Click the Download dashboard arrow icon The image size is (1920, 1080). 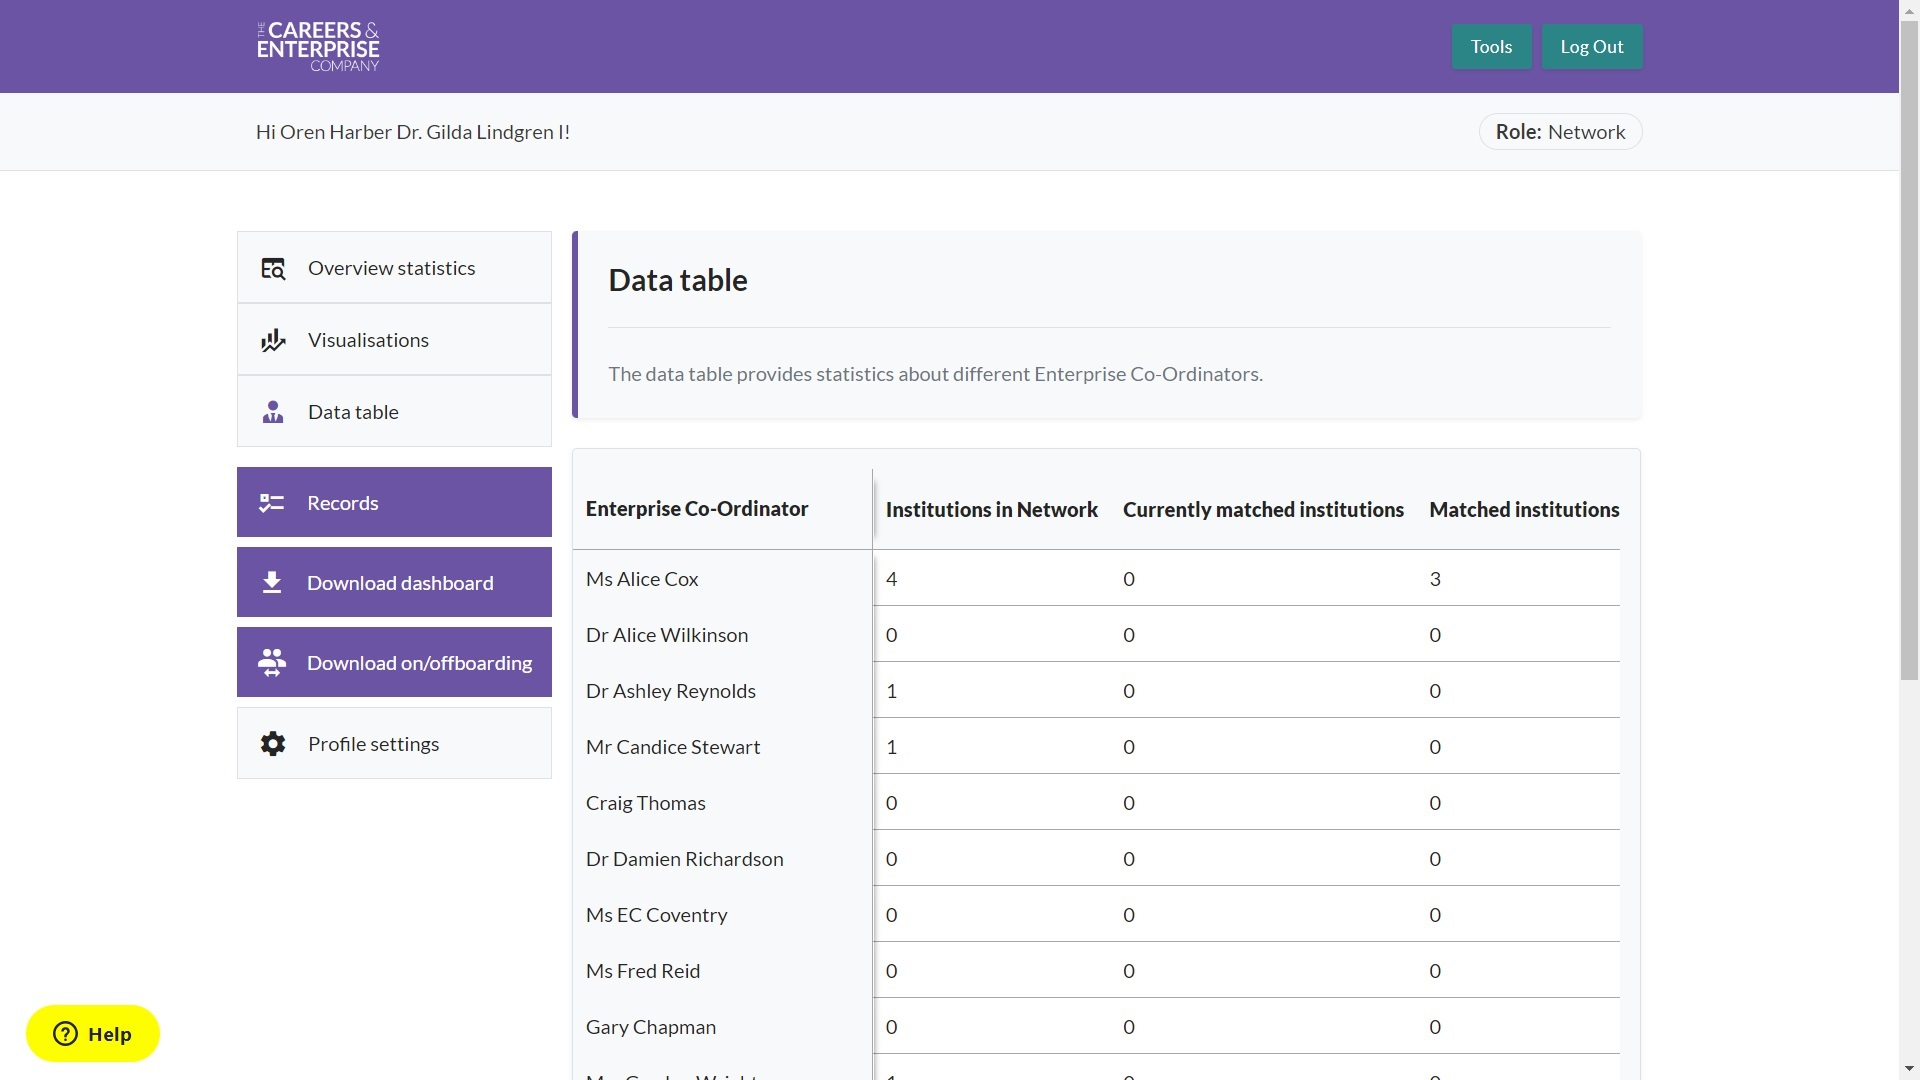coord(272,583)
